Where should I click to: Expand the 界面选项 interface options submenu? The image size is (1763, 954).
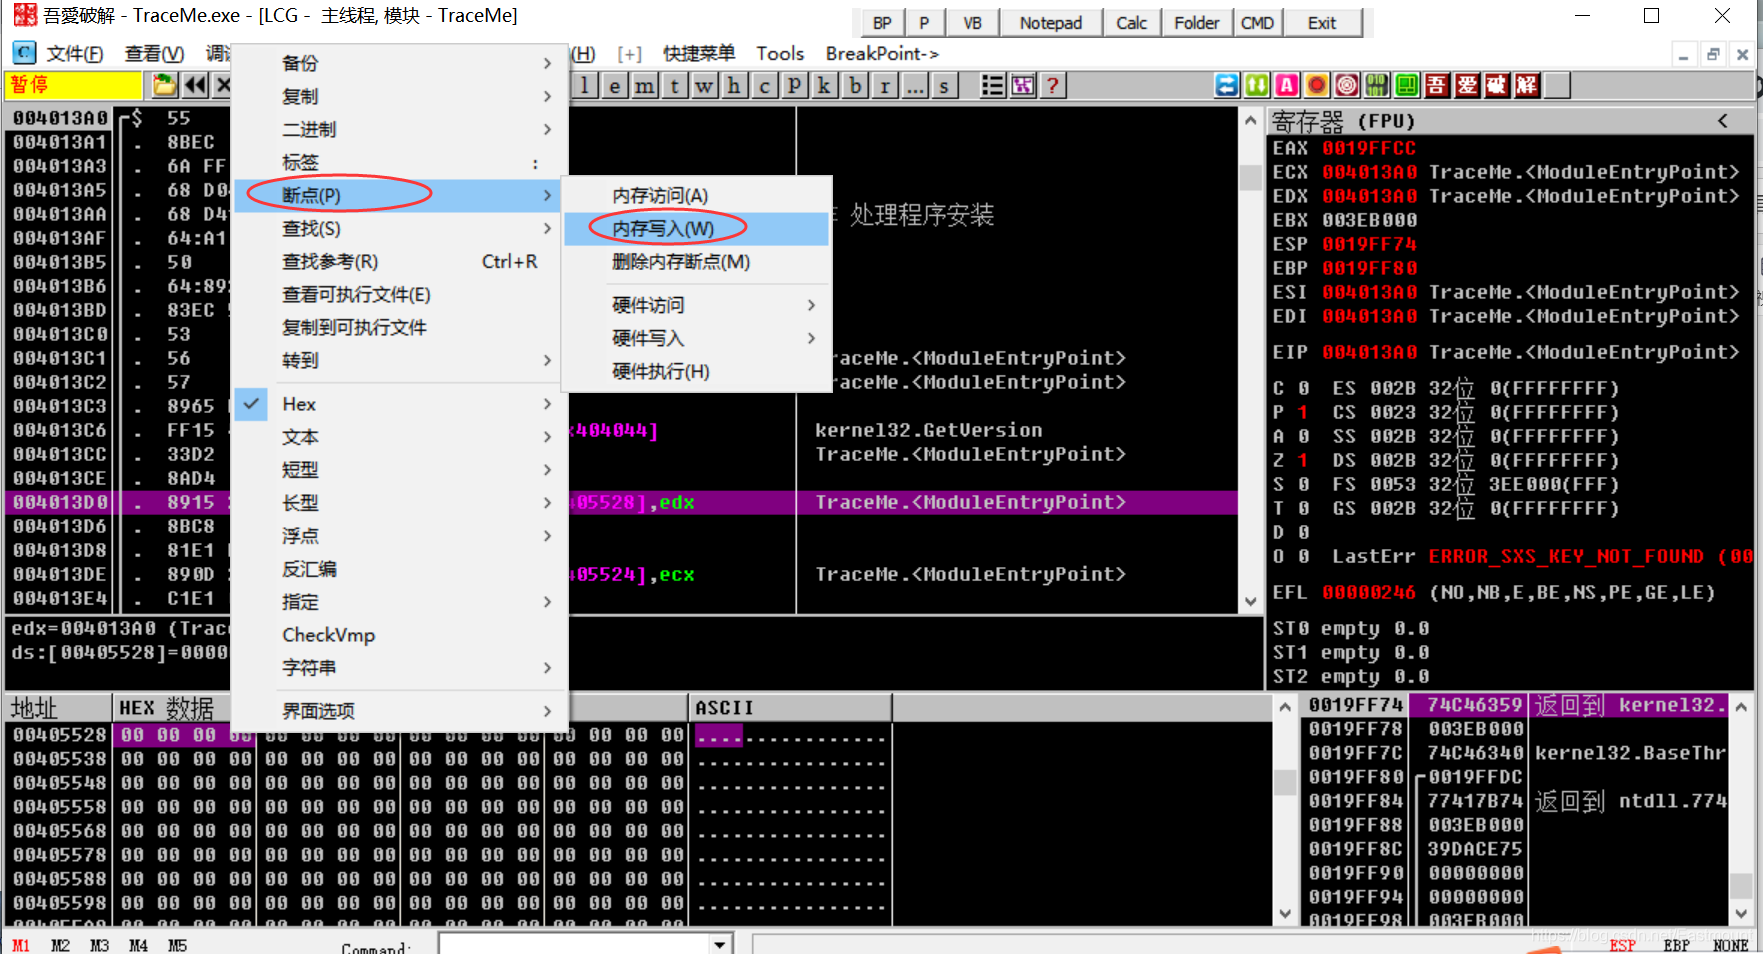tap(400, 711)
